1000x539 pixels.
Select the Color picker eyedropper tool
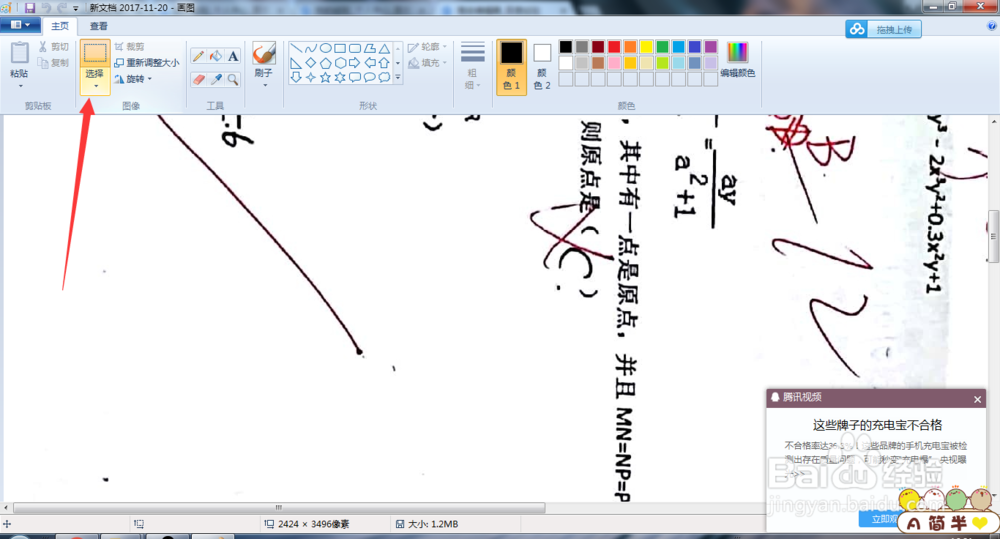click(x=216, y=79)
